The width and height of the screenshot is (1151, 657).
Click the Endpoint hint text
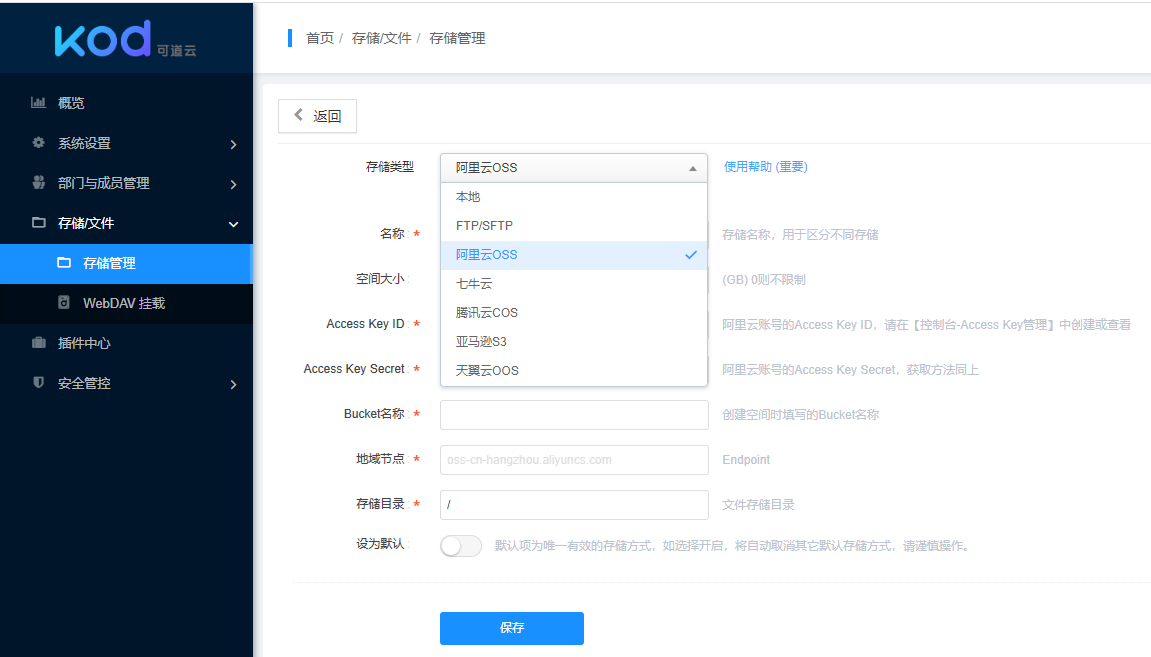746,460
